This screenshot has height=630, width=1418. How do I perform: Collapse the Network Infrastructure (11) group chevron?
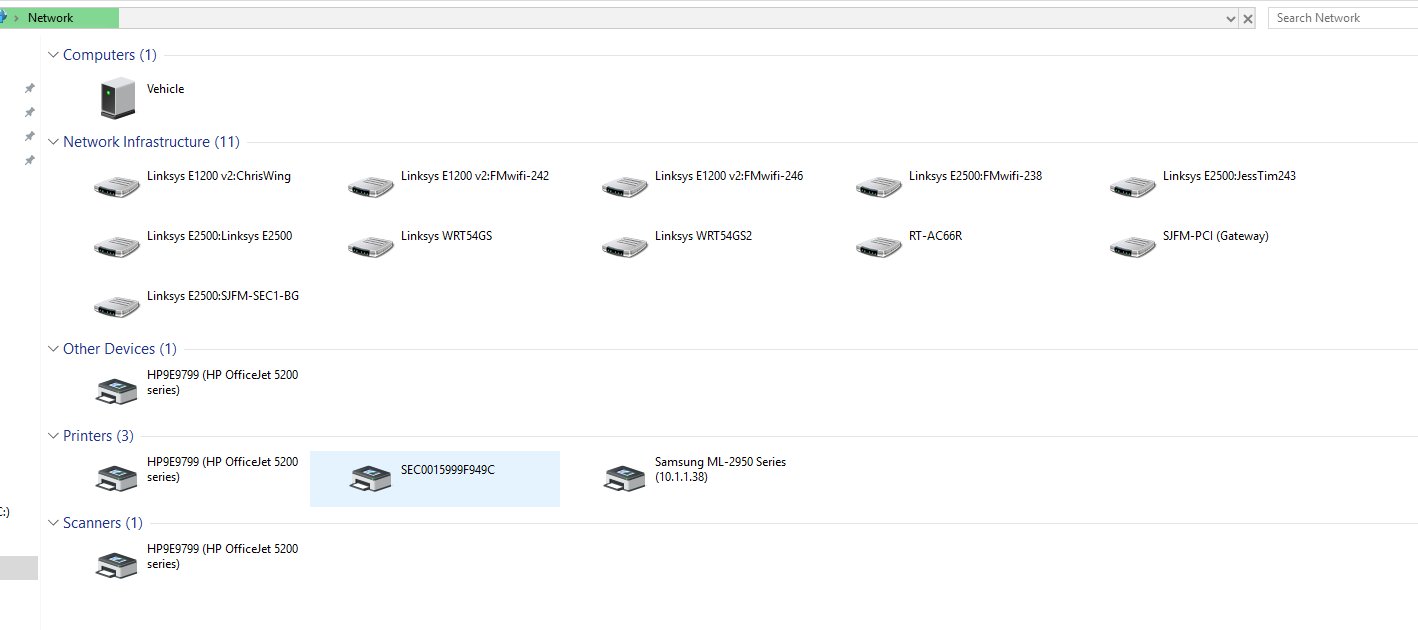53,142
